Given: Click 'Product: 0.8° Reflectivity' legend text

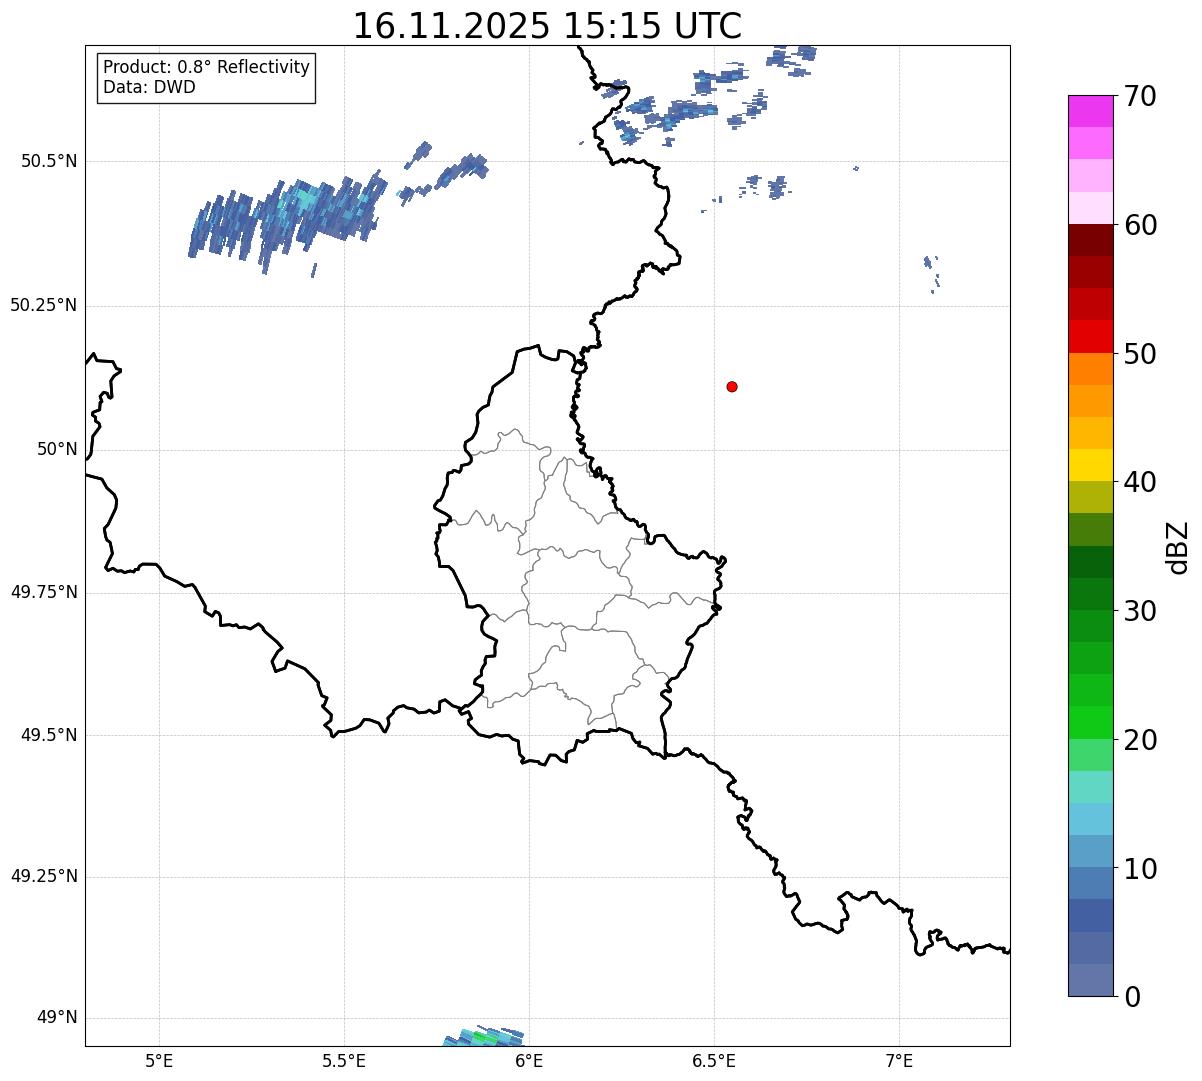Looking at the screenshot, I should (207, 67).
